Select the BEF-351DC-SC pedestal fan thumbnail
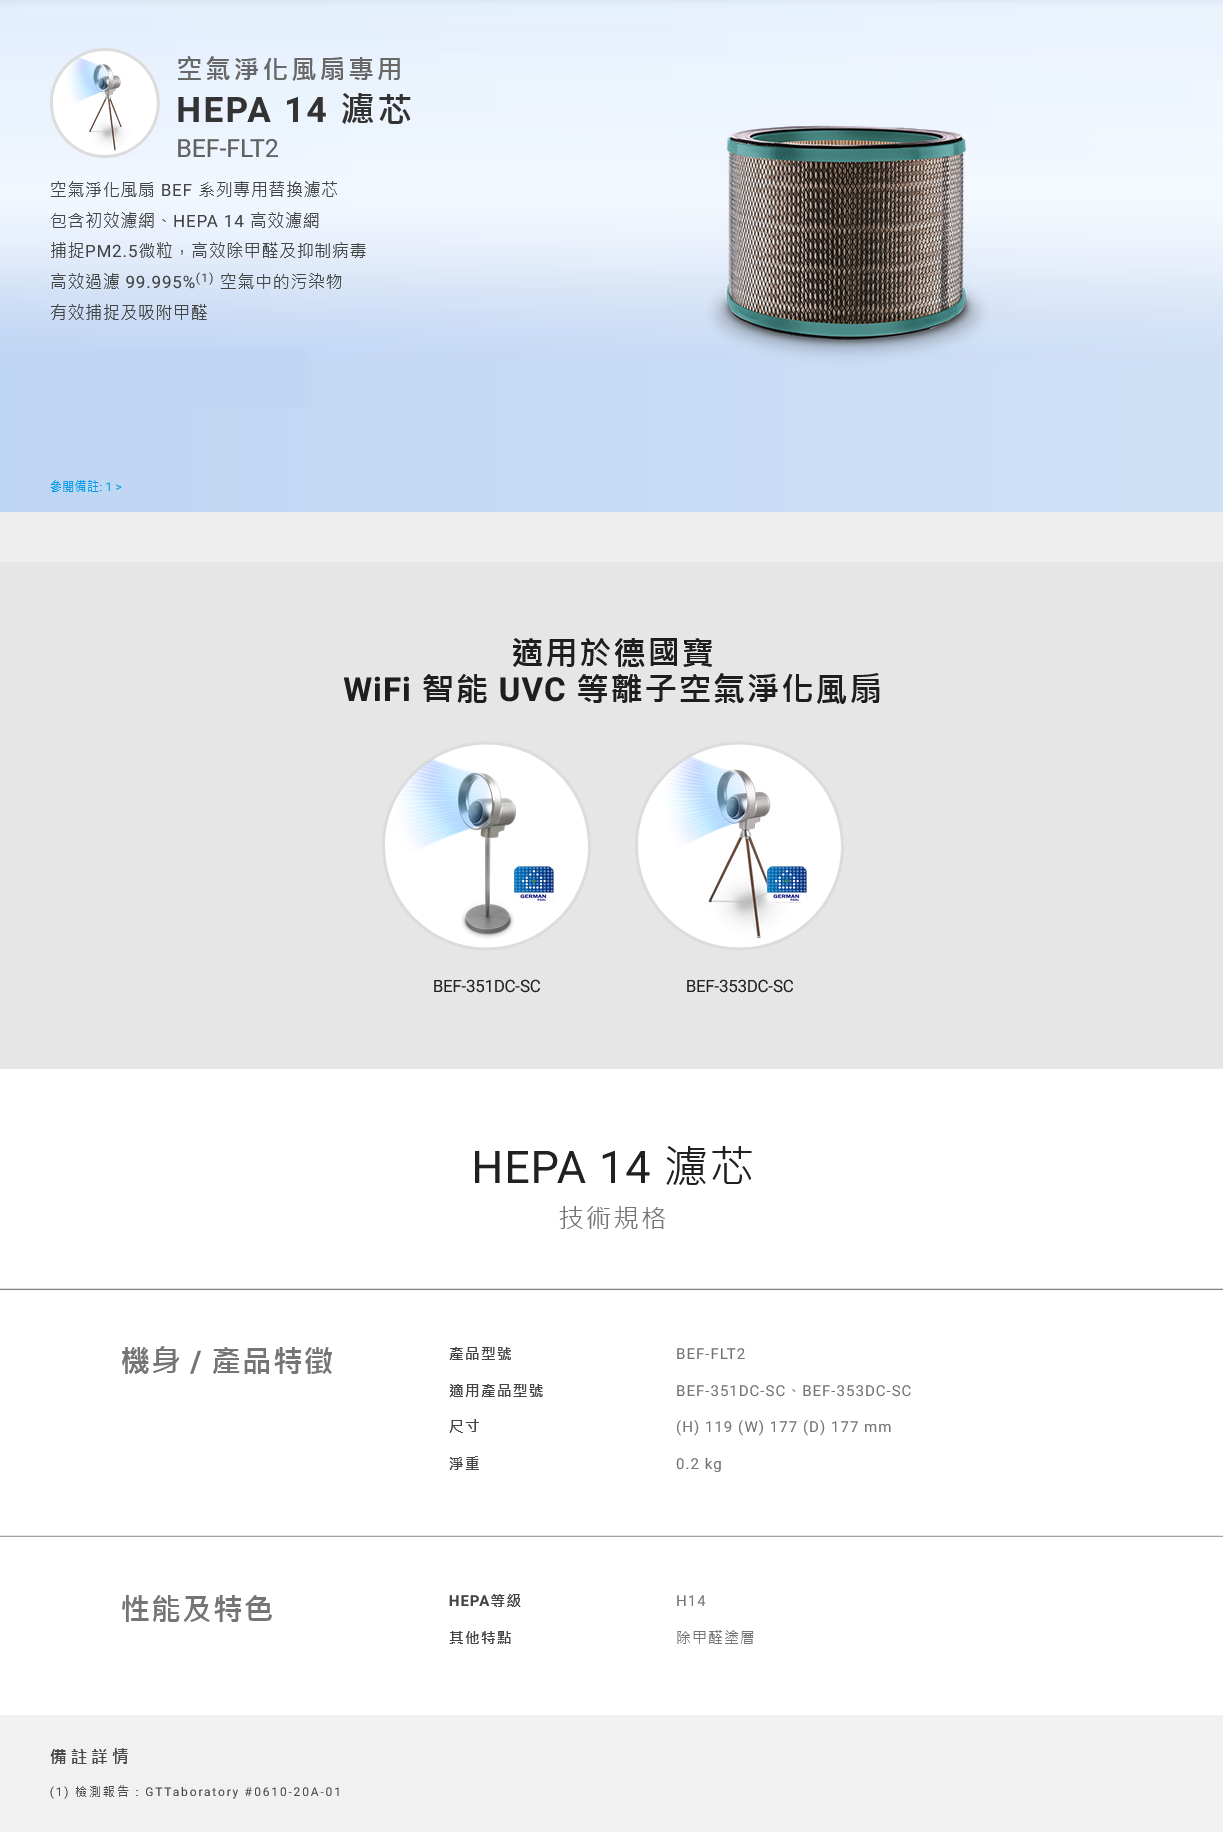1223x1832 pixels. (487, 846)
